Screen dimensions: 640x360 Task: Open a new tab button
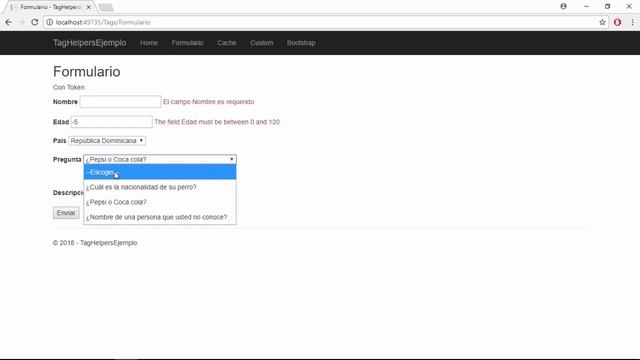pyautogui.click(x=106, y=7)
